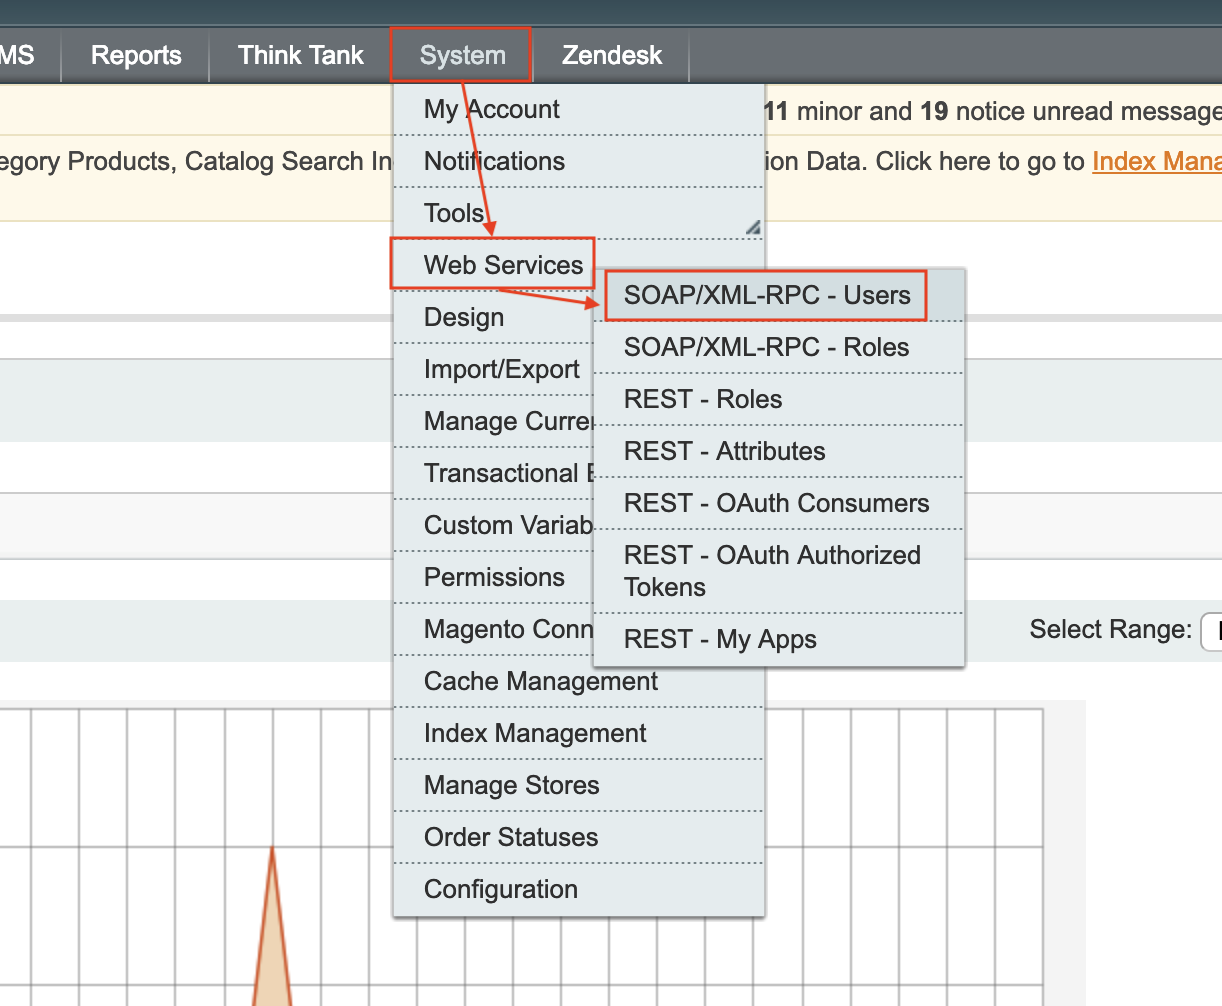Select SOAP/XML-RPC - Users
The height and width of the screenshot is (1006, 1222).
(x=779, y=295)
